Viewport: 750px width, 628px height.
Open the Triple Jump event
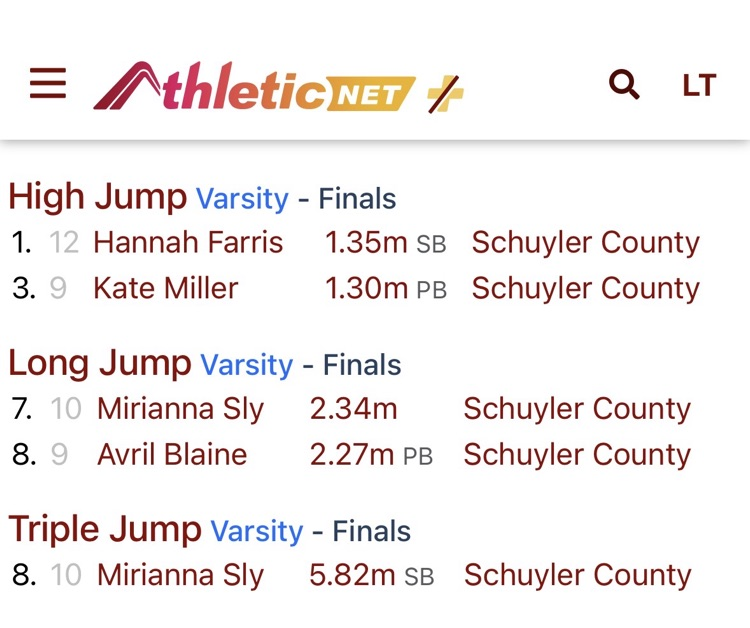click(104, 530)
